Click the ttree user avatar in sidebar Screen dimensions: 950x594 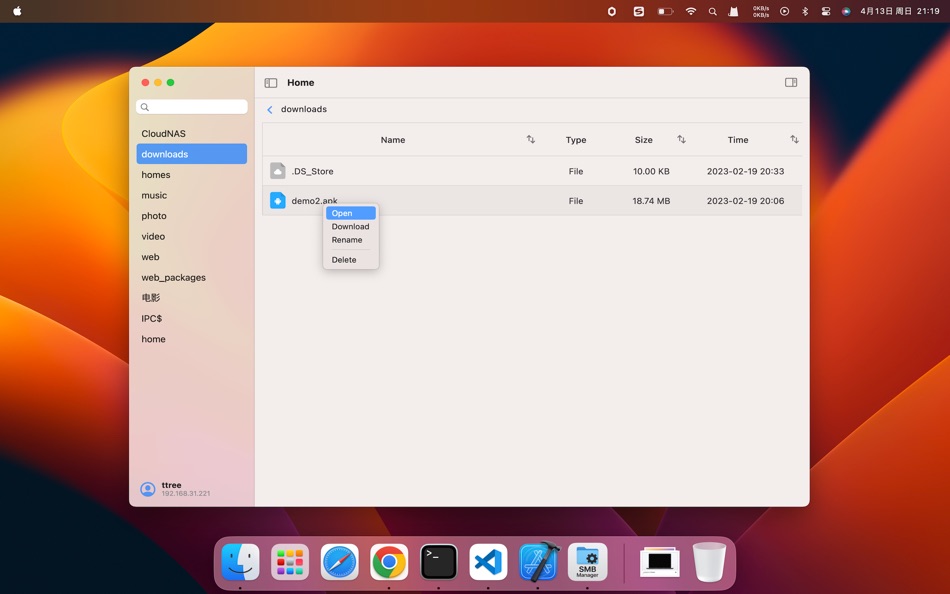click(148, 488)
